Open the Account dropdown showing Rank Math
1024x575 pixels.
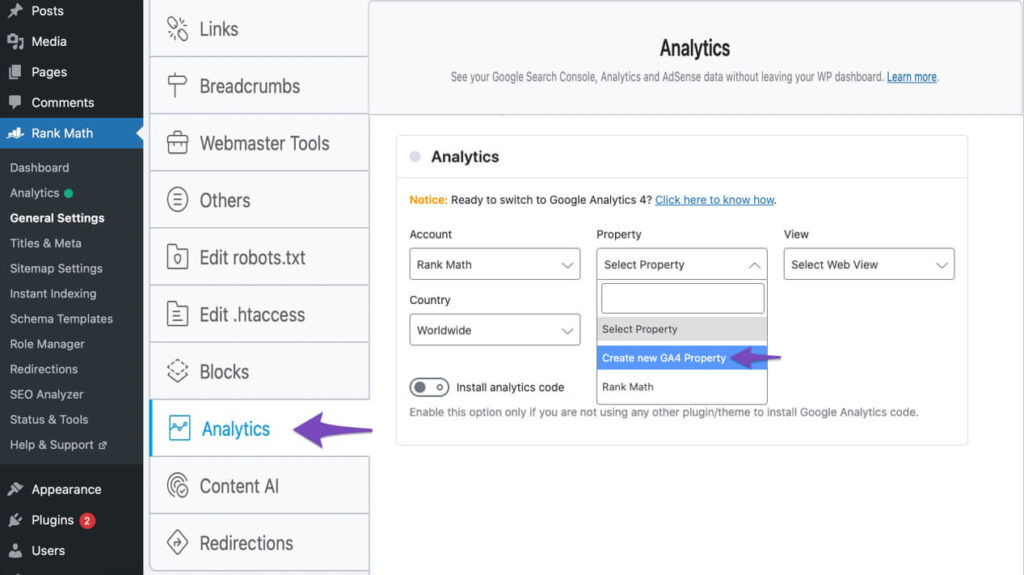tap(494, 264)
